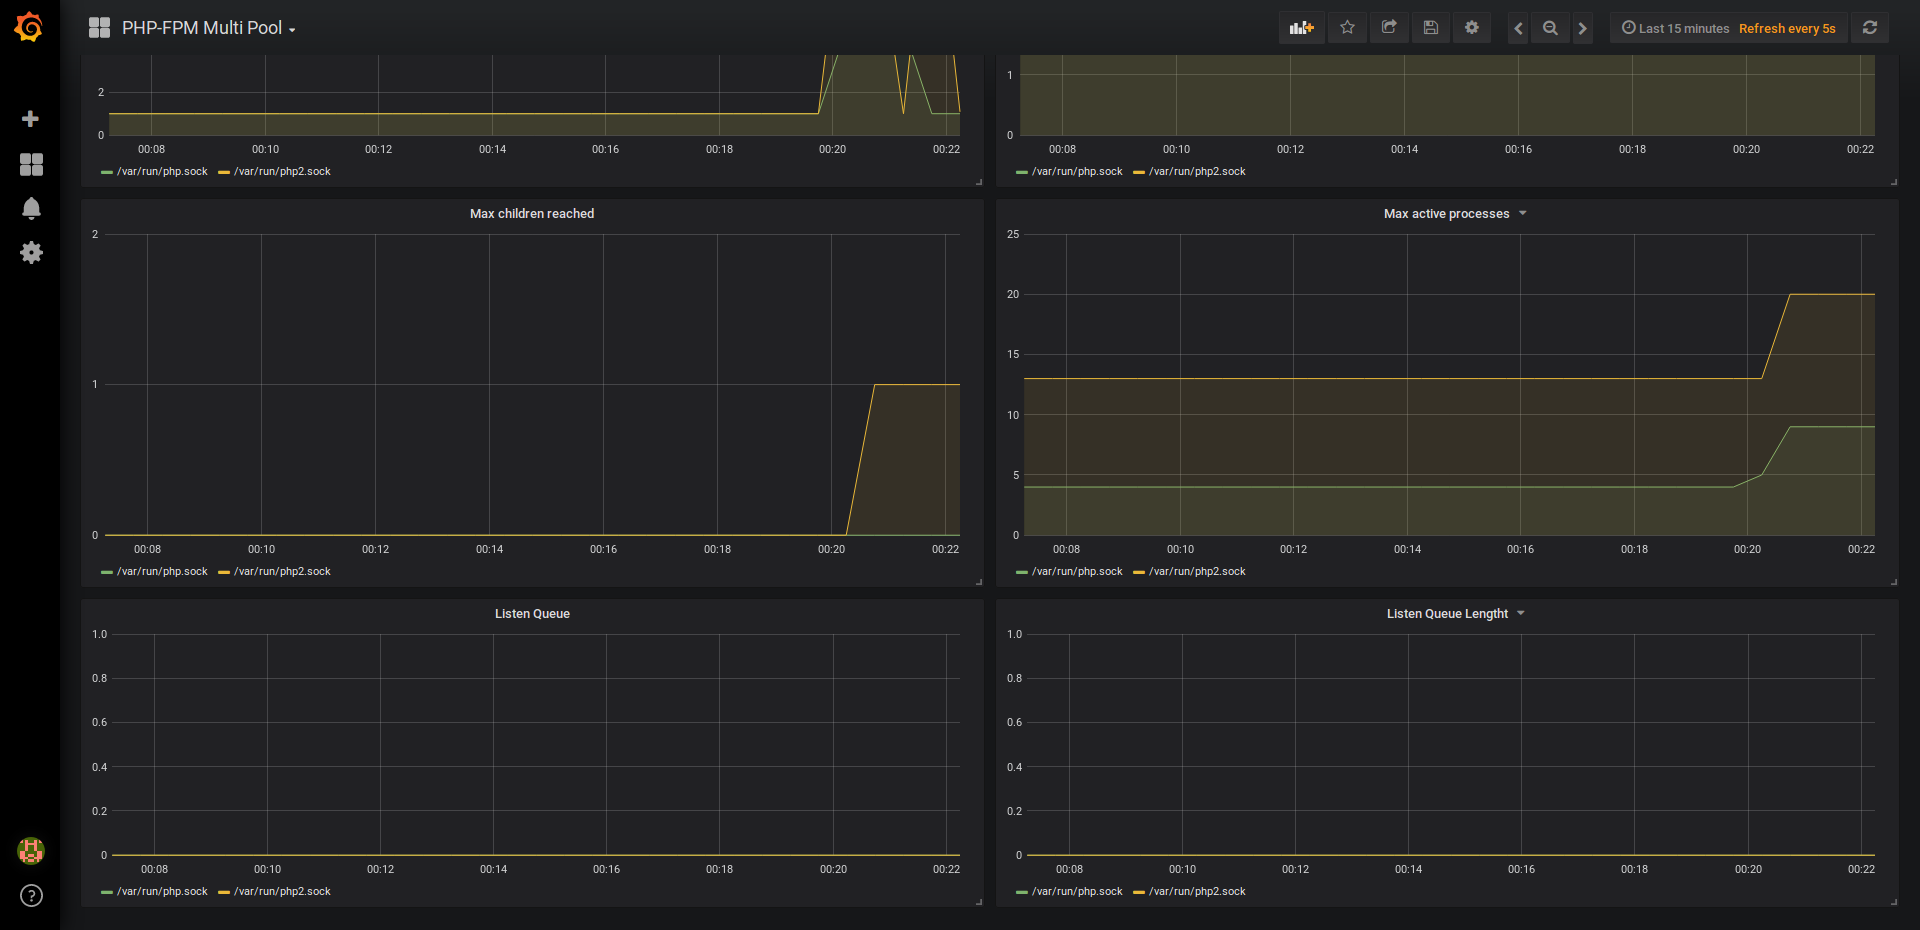Open the Configuration gear in the sidebar
The width and height of the screenshot is (1920, 930).
coord(31,252)
